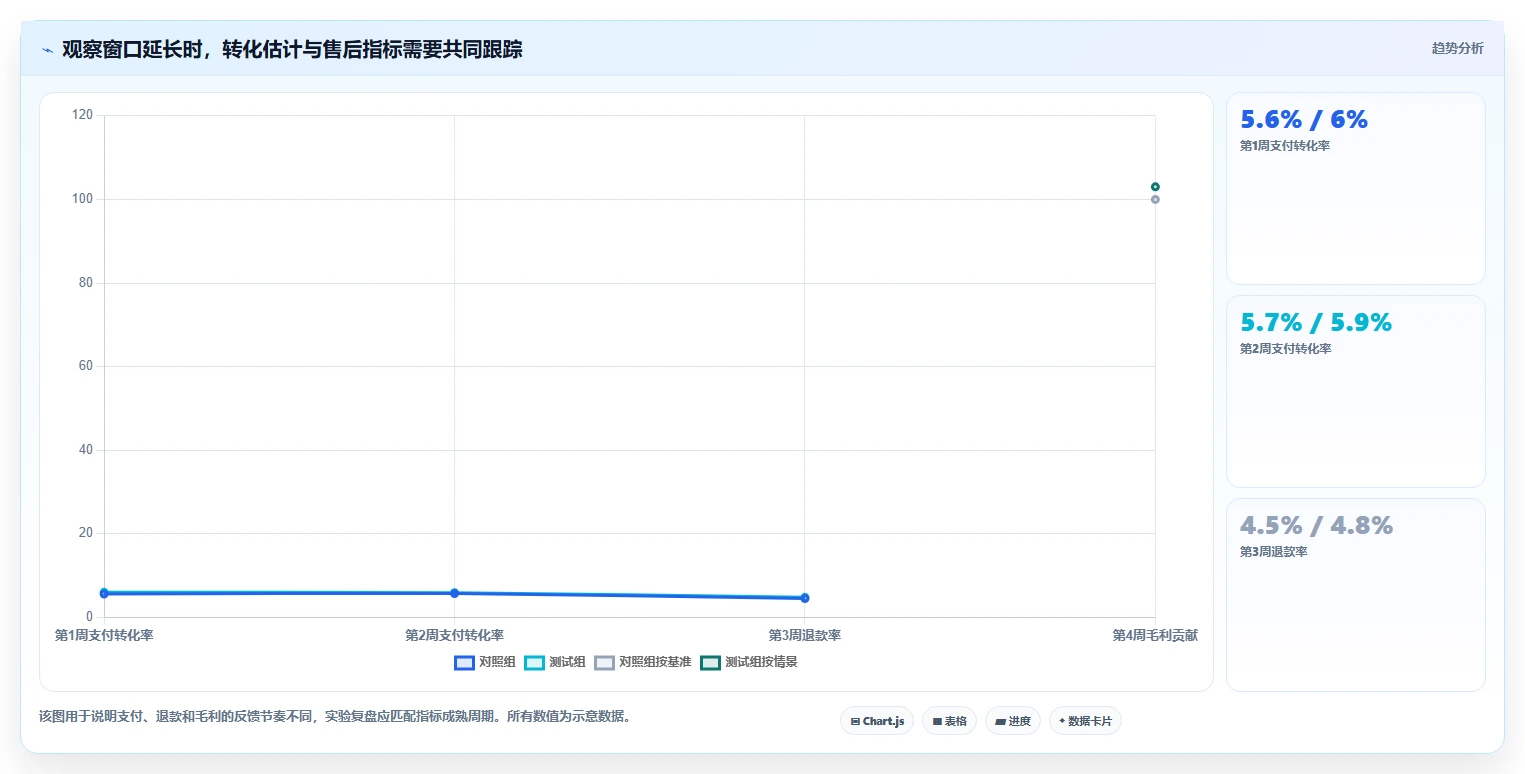Click the data point at 第1周支付转化率
This screenshot has height=774, width=1525.
pos(104,593)
